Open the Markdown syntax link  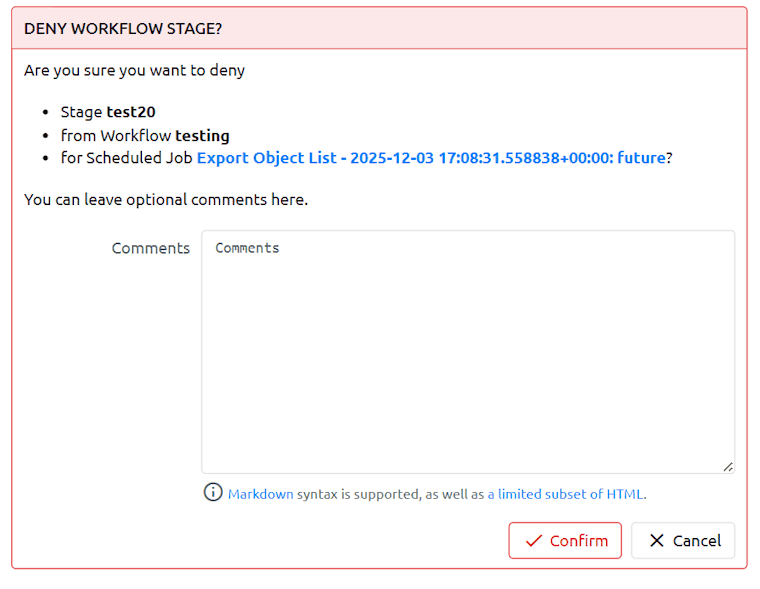[261, 494]
